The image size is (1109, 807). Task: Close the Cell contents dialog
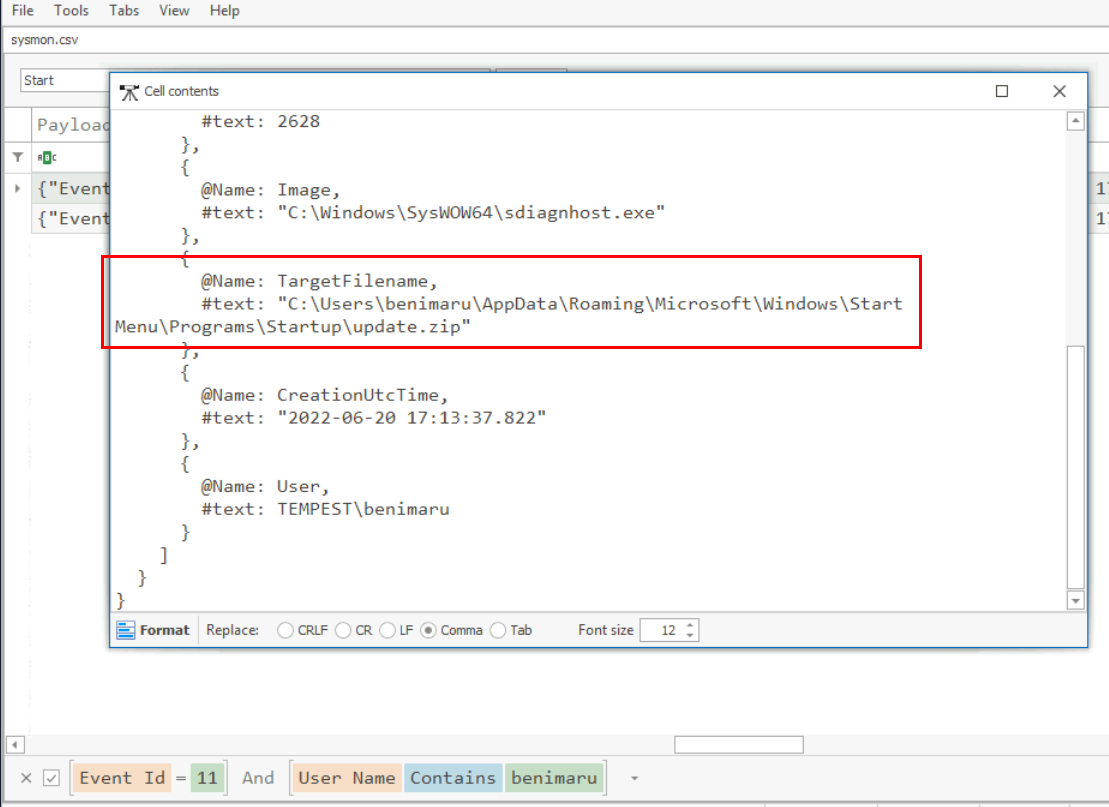click(1059, 91)
